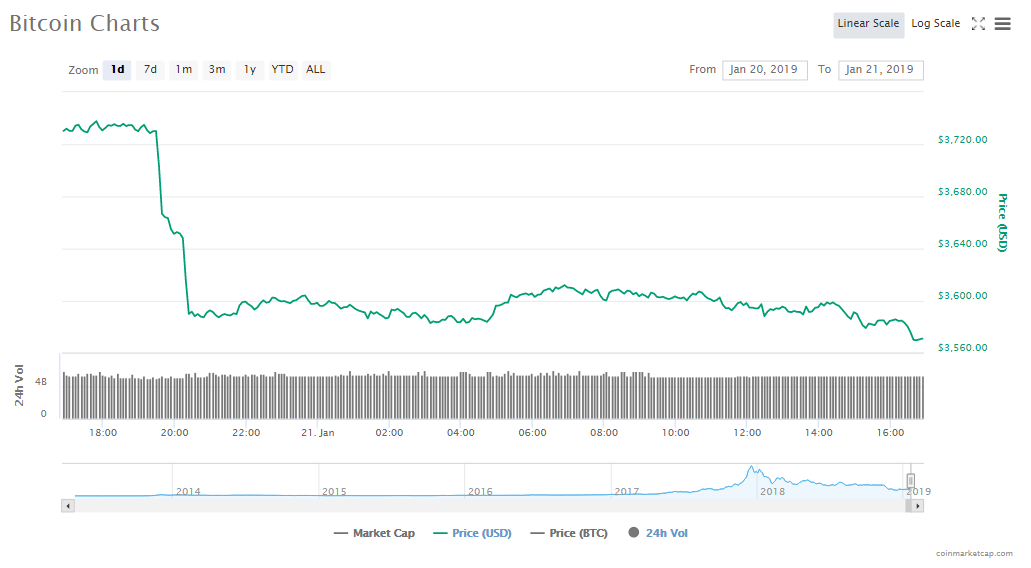
Task: Click the navigator right scroll arrow
Action: click(917, 506)
